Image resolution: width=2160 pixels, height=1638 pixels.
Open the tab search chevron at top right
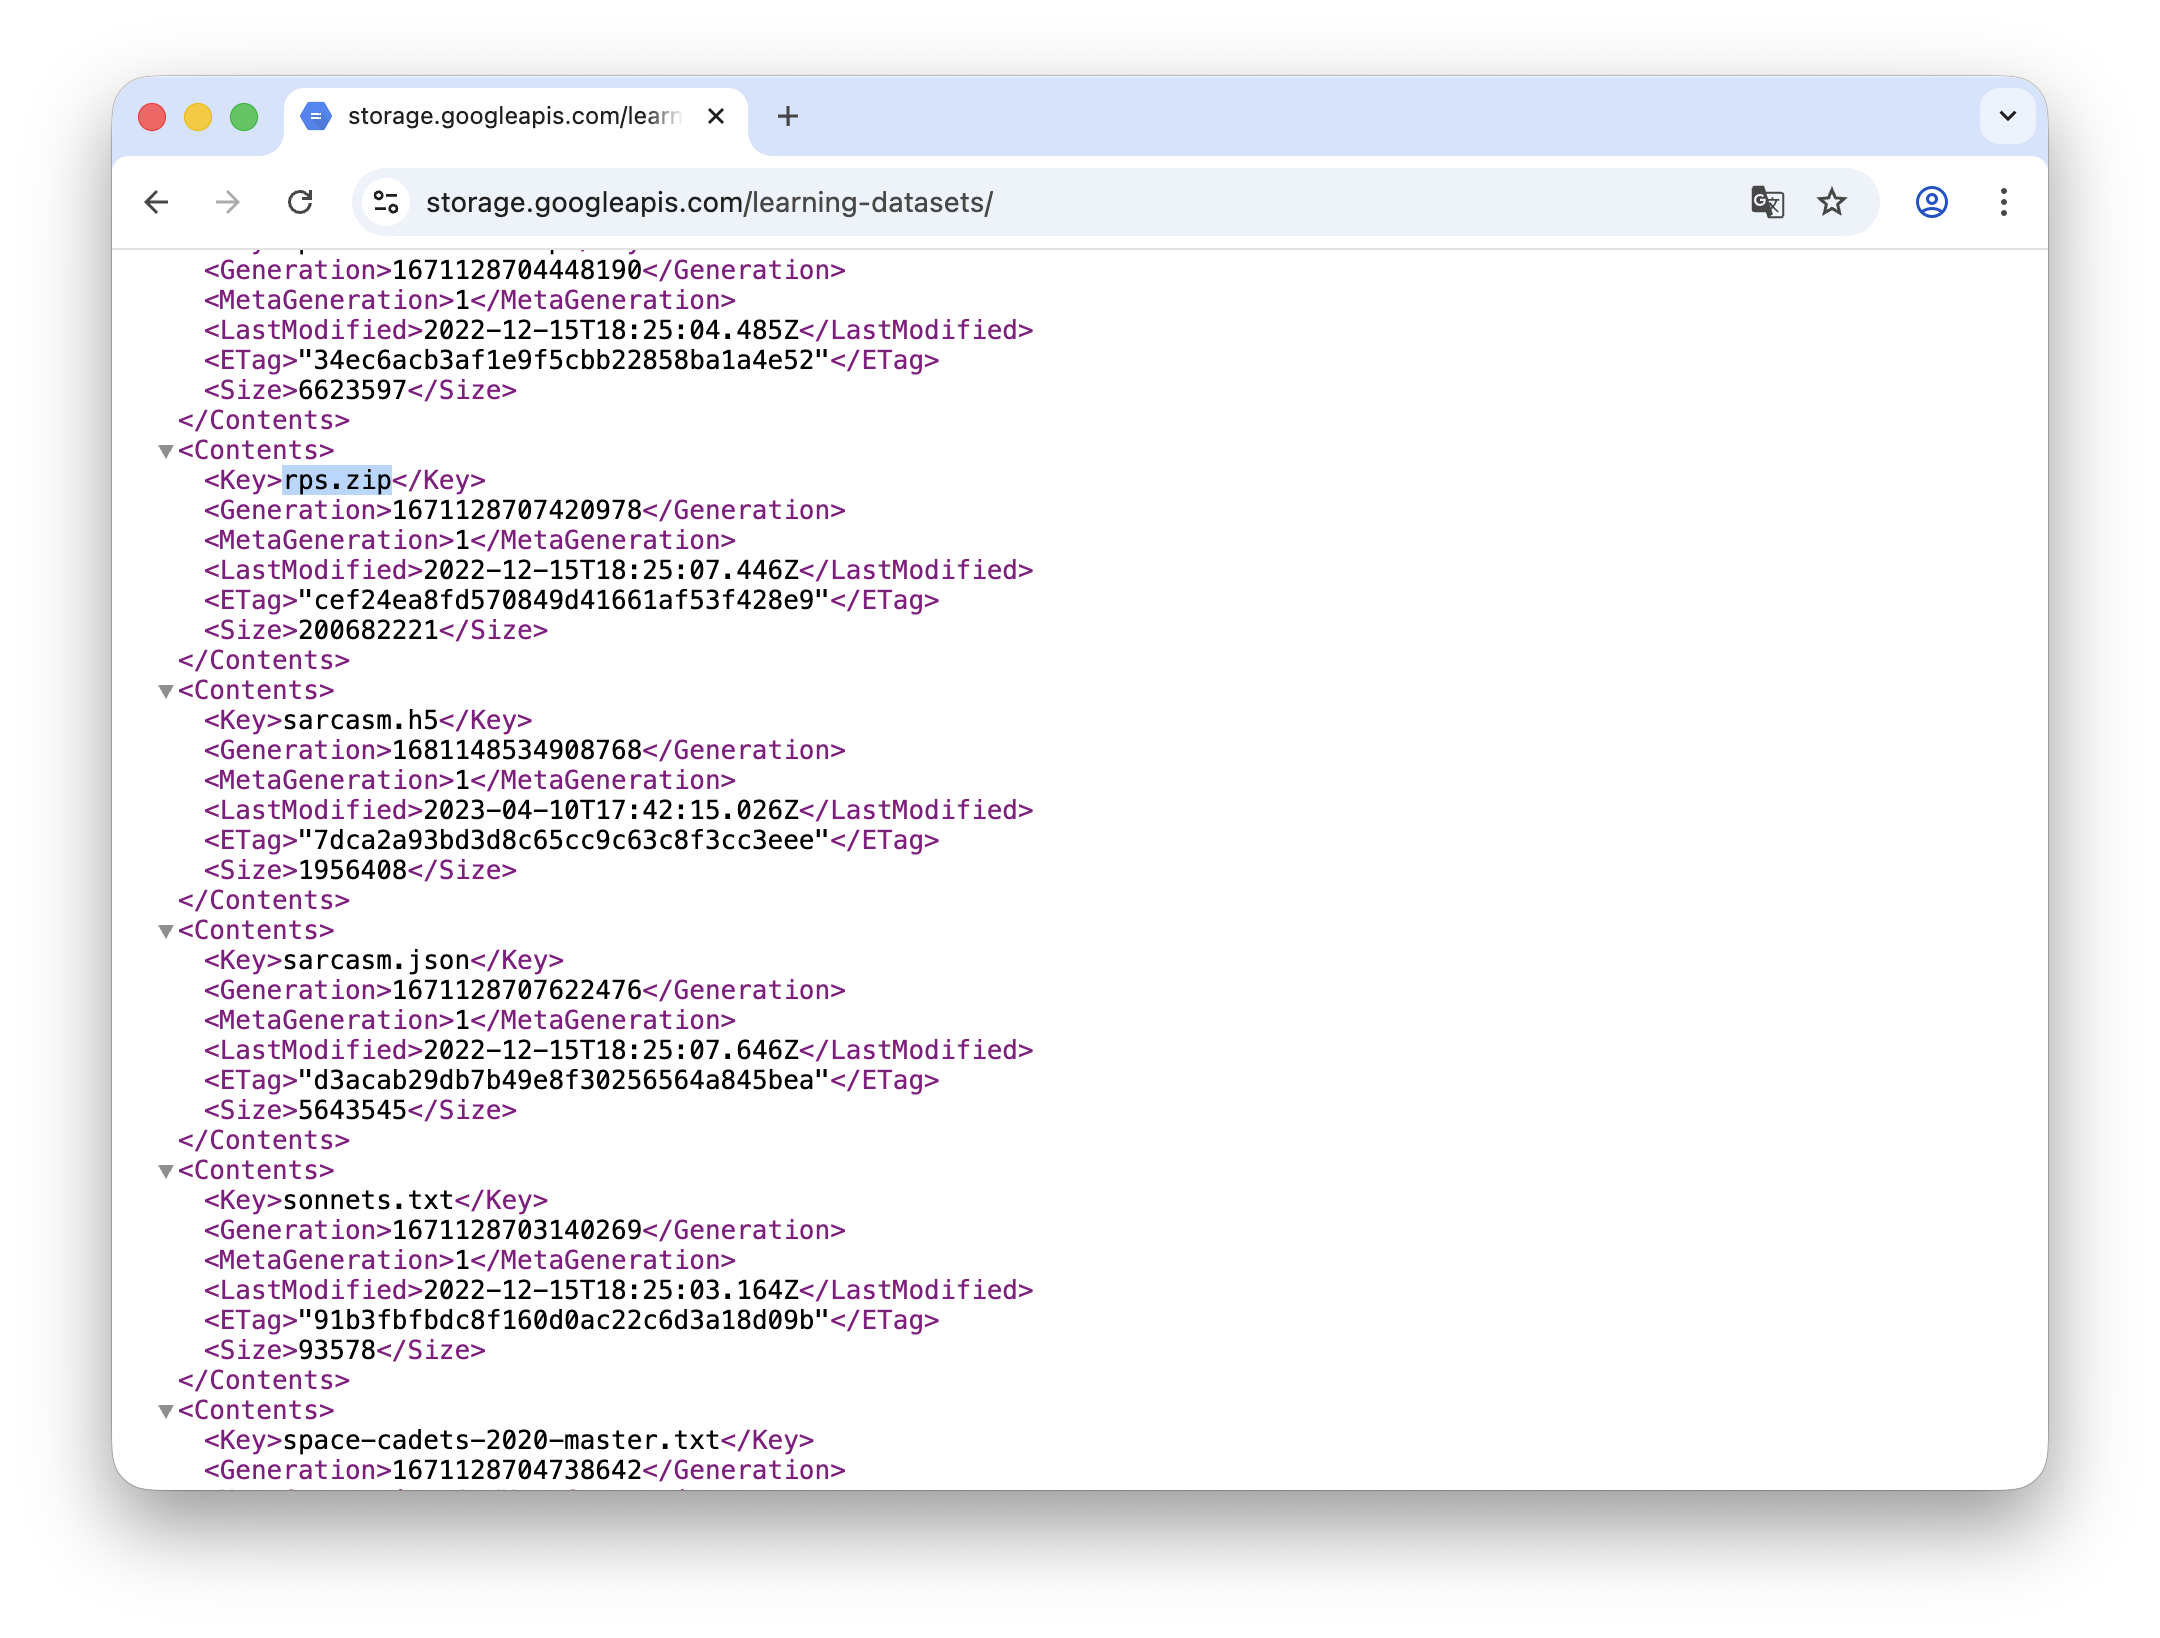2006,116
